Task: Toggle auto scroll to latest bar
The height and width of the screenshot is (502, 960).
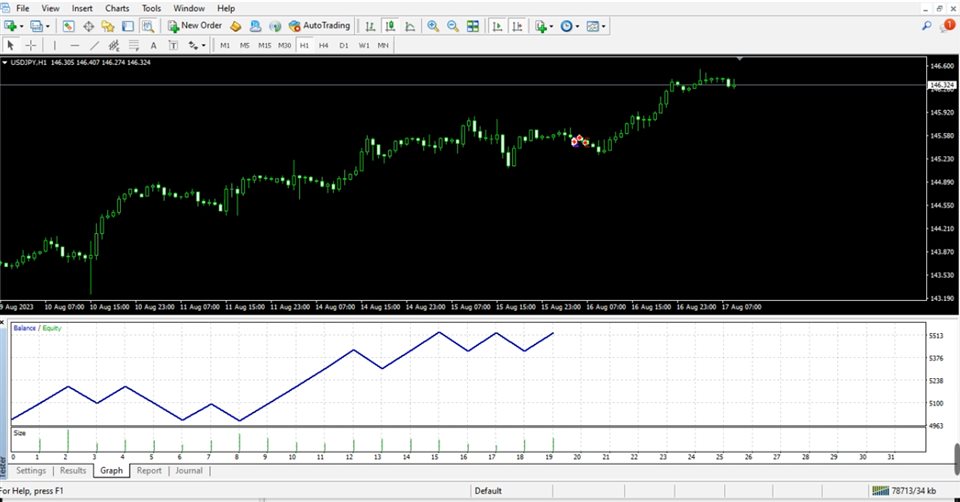Action: (498, 26)
